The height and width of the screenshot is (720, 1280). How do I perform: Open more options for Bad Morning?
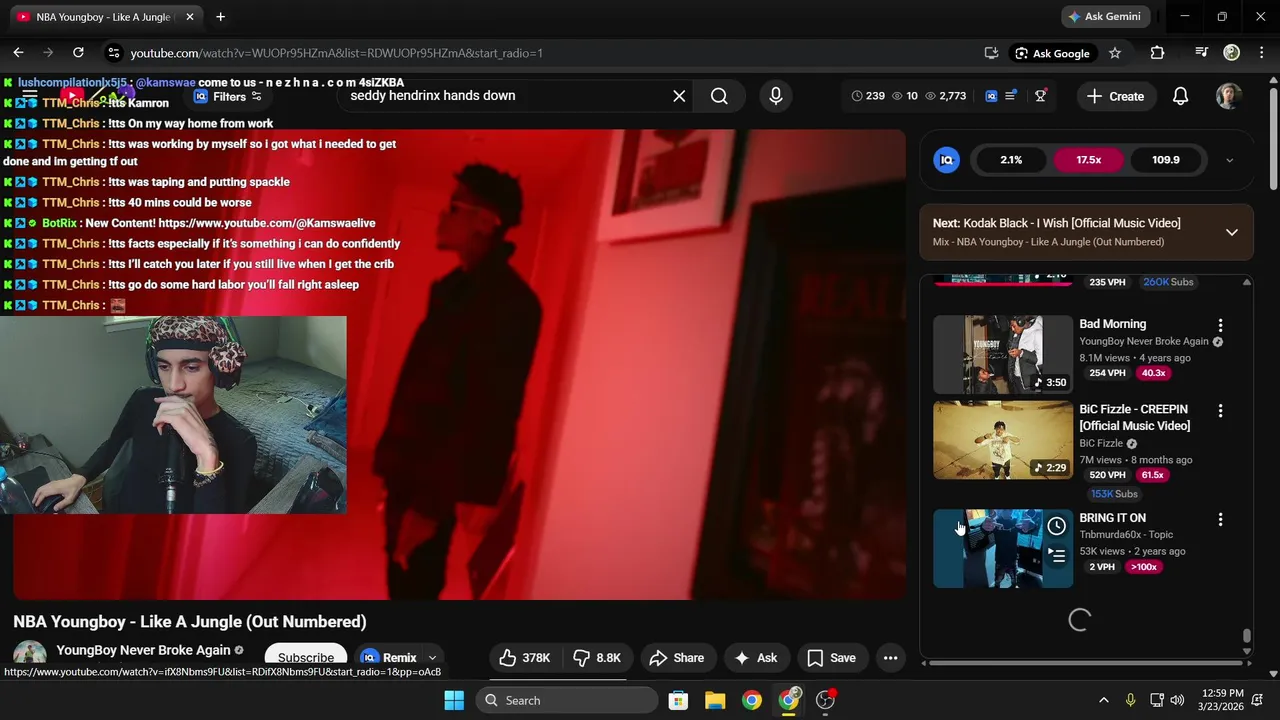[x=1220, y=326]
